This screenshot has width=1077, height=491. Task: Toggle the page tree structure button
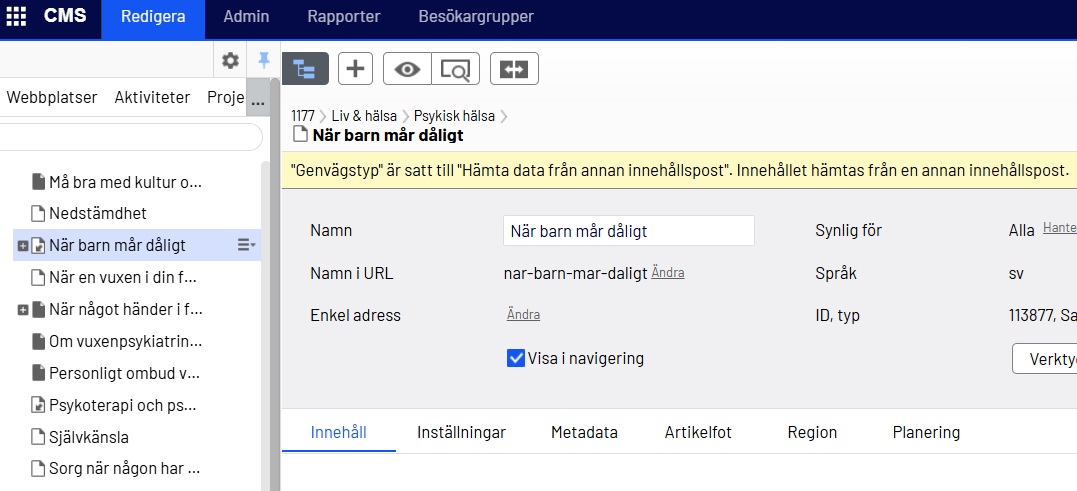(x=305, y=69)
